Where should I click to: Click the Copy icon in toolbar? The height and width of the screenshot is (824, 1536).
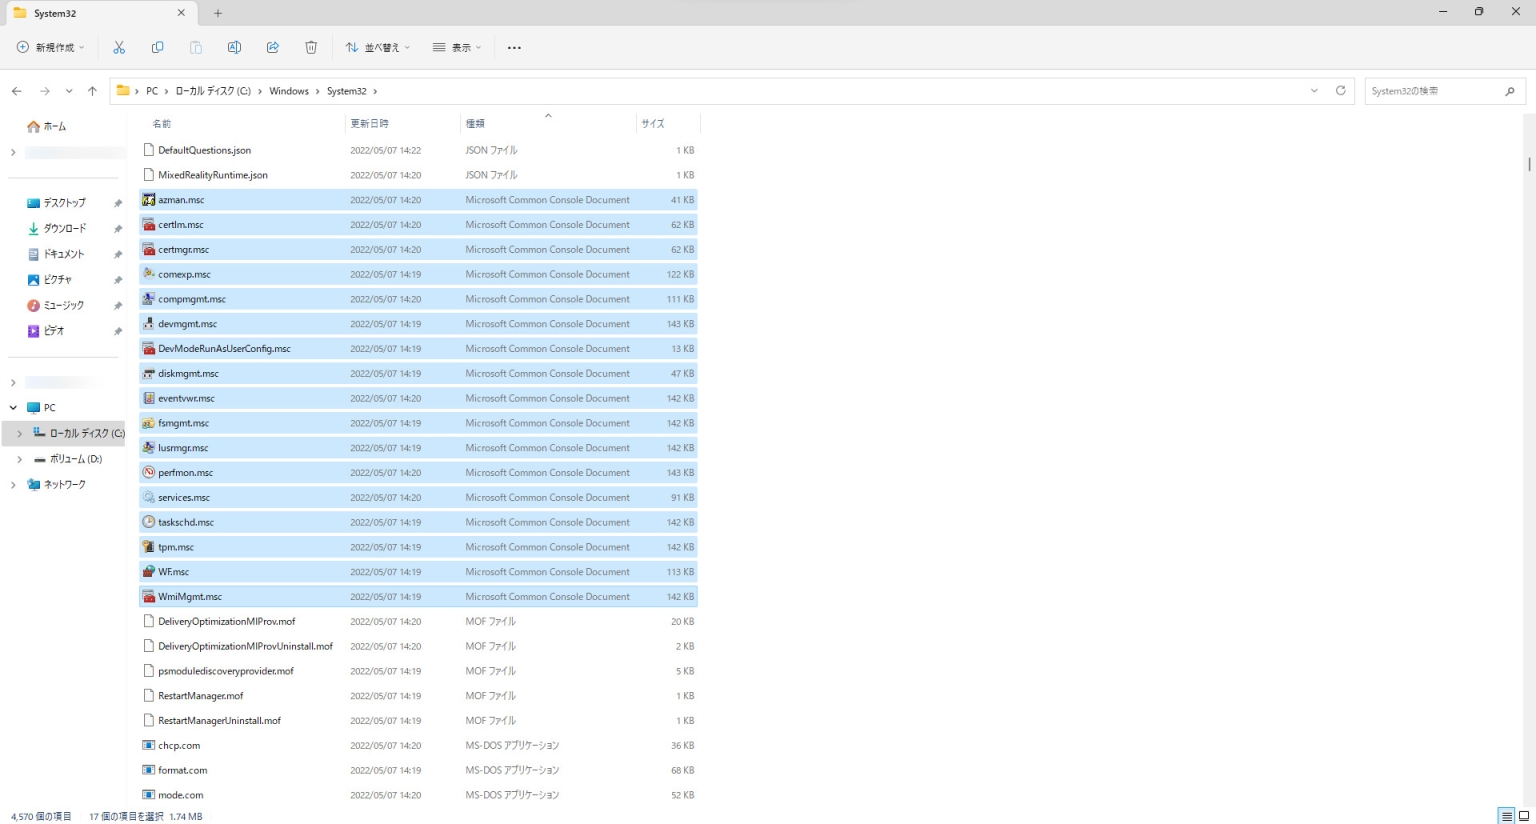coord(157,47)
